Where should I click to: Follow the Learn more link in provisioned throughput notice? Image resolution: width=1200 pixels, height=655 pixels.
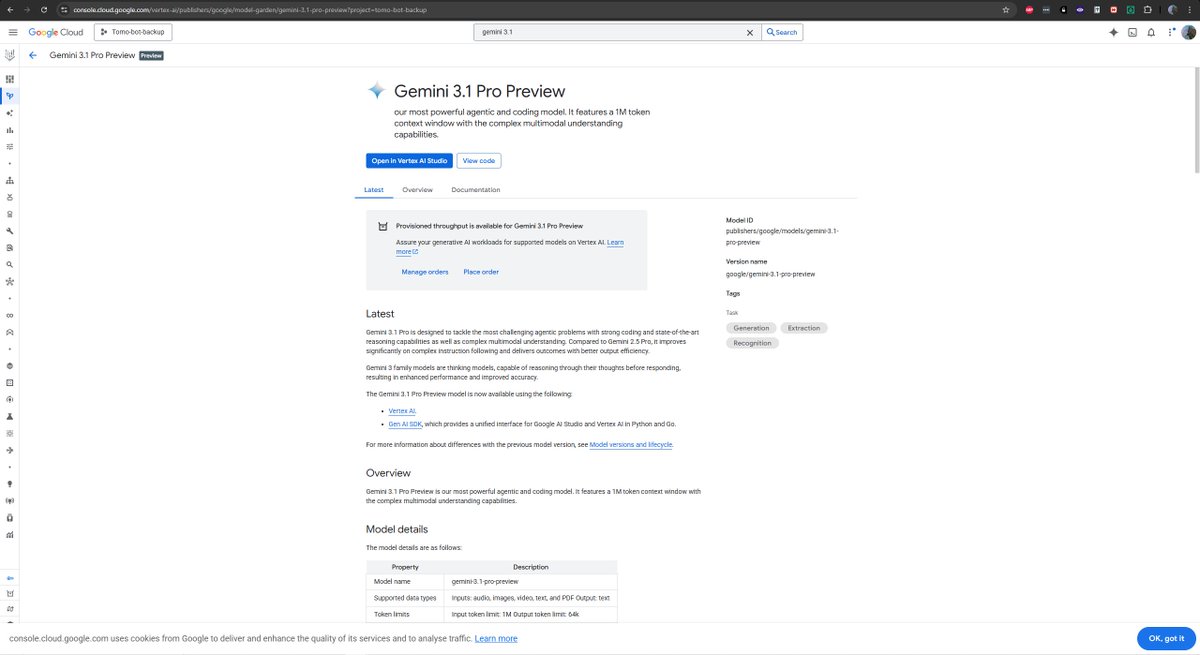pos(615,242)
